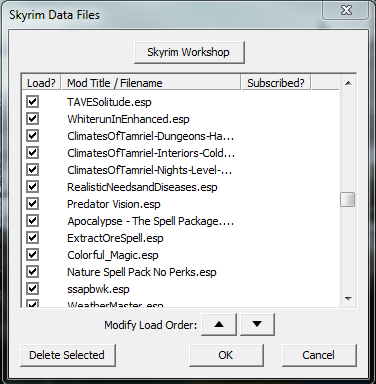Select the ssapbwk.esp entry
Screen dimensions: 376x384
(x=98, y=289)
